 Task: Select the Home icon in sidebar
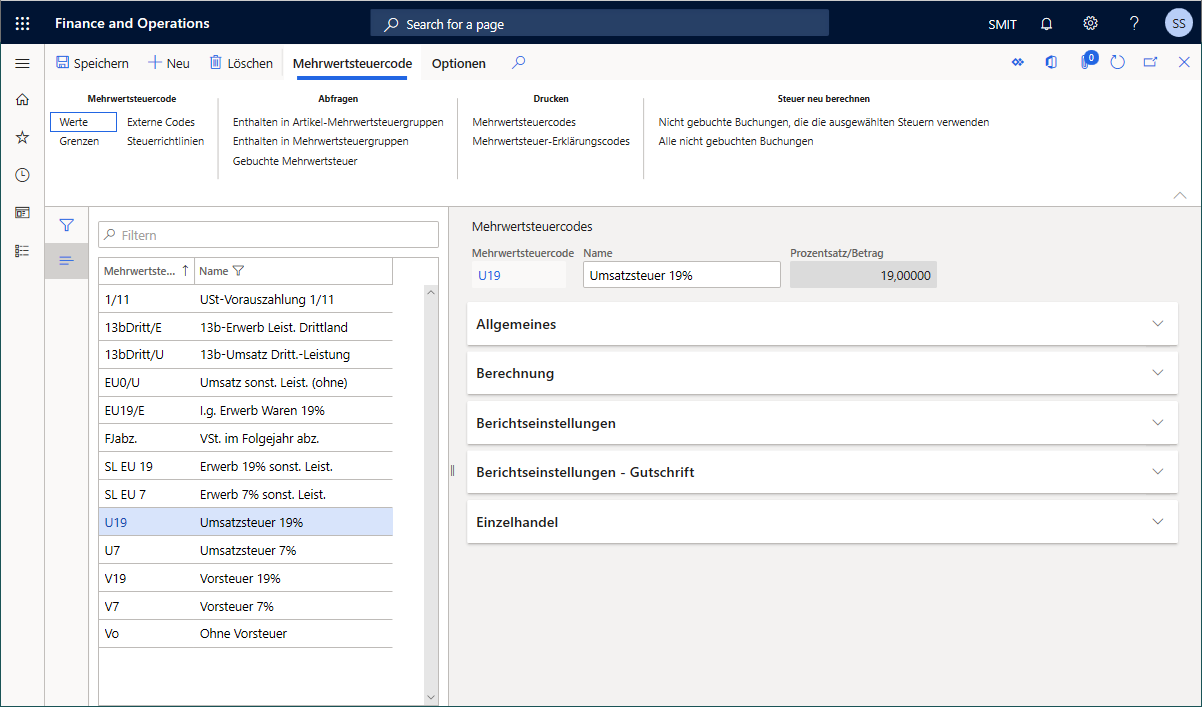21,99
